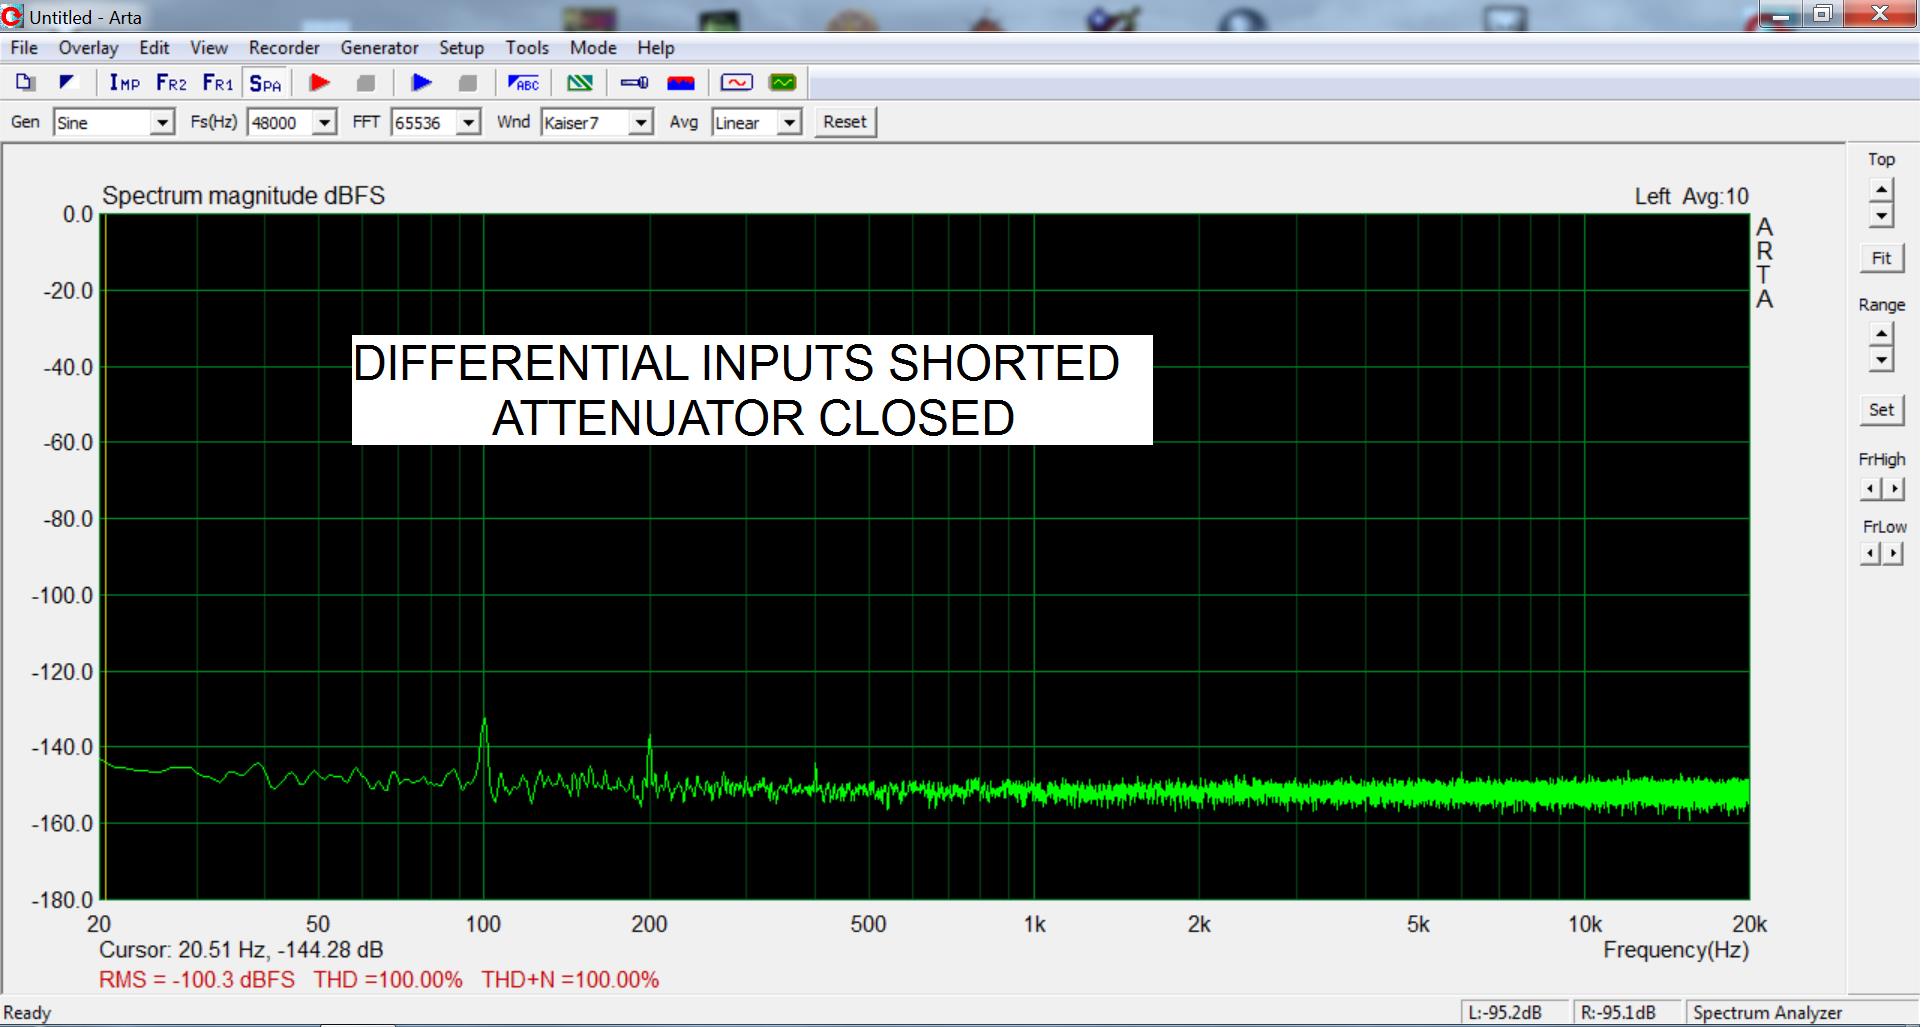The image size is (1923, 1027).
Task: Switch to IMP impulse response mode
Action: [x=125, y=83]
